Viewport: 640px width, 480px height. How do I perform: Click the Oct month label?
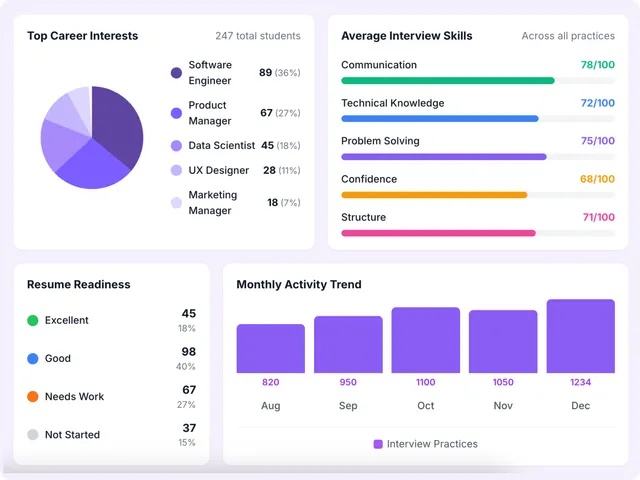point(426,406)
